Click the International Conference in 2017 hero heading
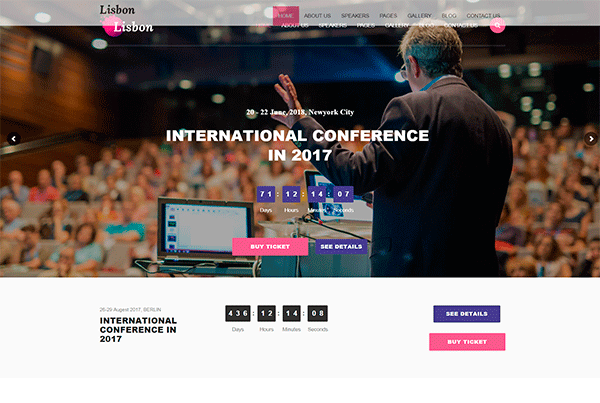Screen dimensions: 600x403 coord(297,145)
